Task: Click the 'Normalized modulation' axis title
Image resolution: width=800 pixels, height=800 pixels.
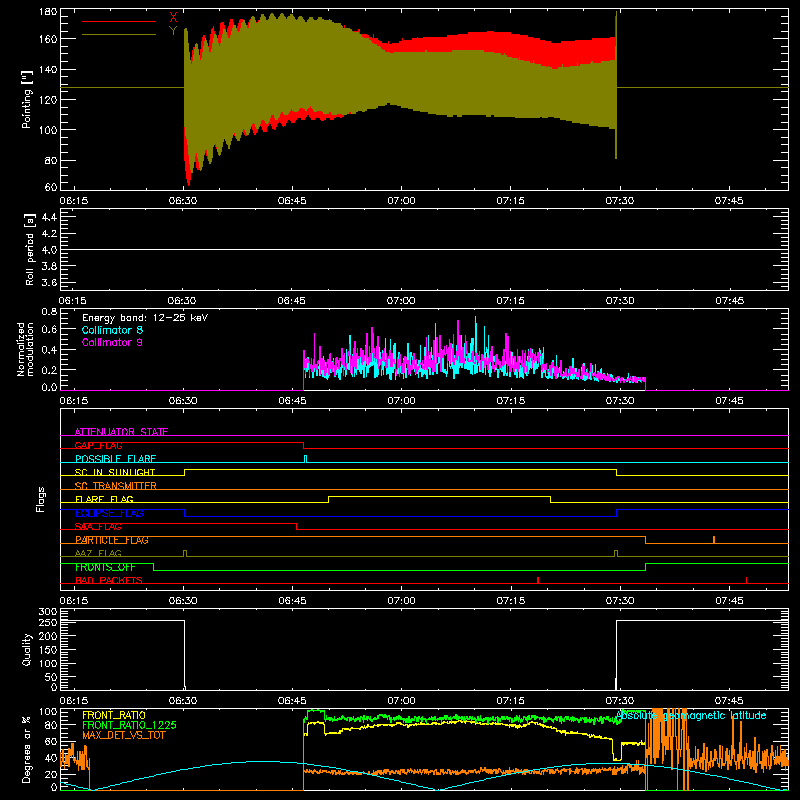Action: coord(26,349)
